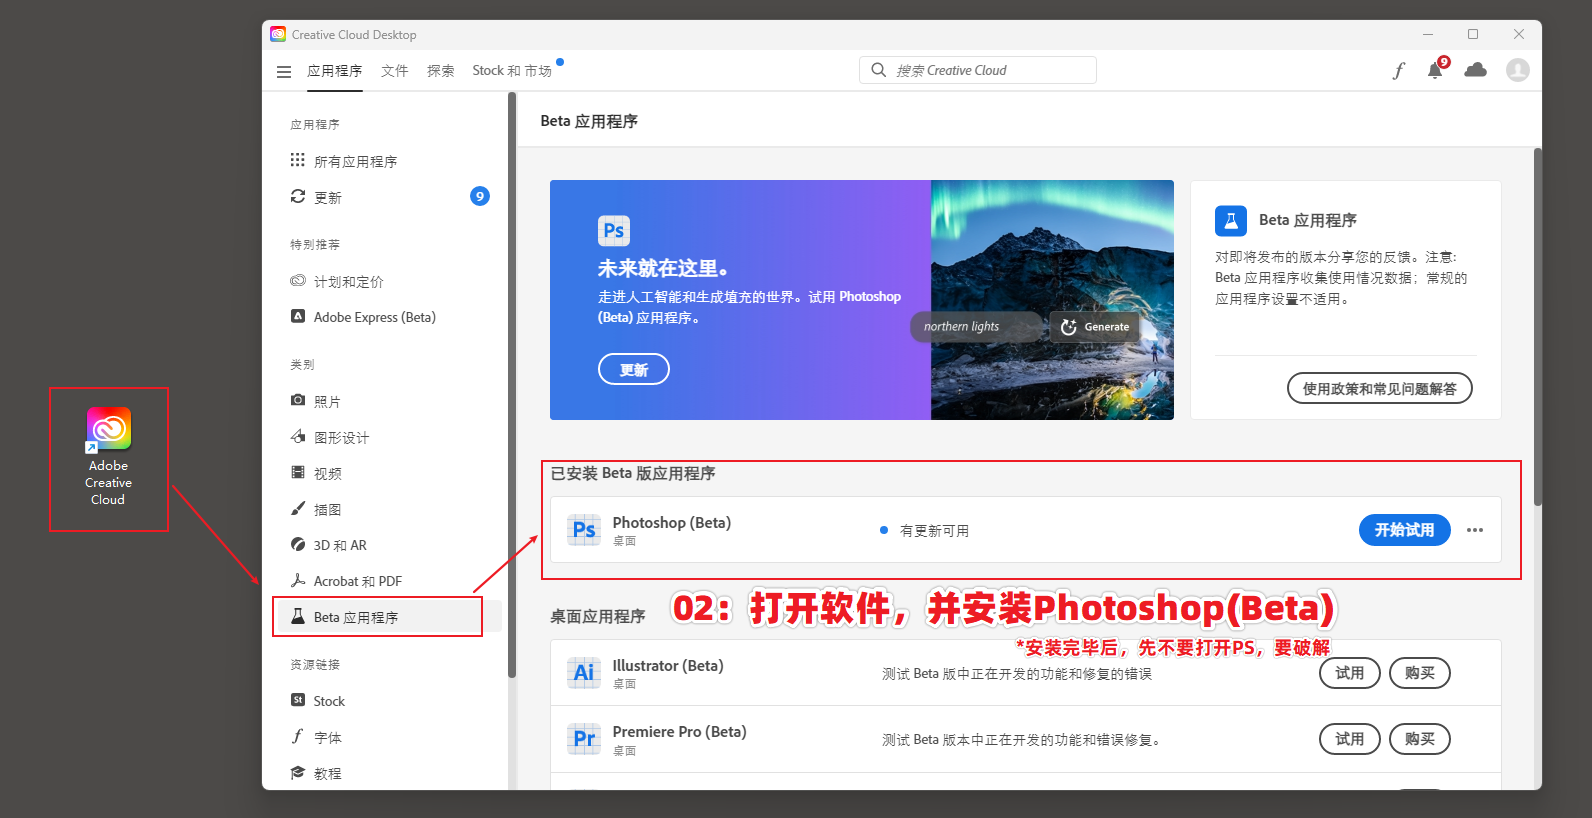Click the Premiere Pro (Beta) app icon

[584, 739]
